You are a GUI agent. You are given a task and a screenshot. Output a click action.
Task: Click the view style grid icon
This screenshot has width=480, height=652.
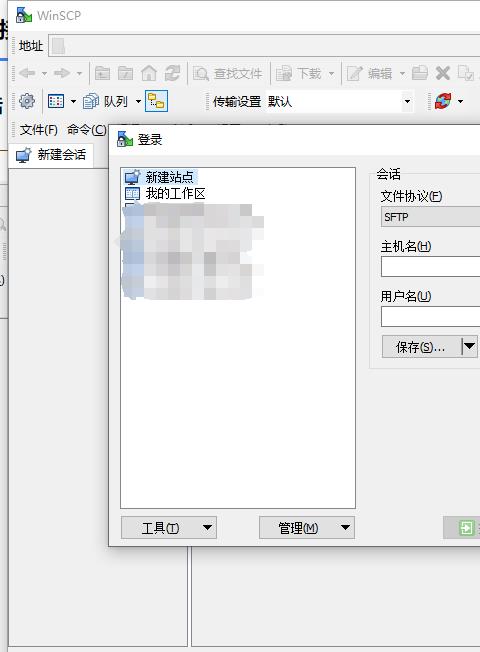[x=56, y=101]
